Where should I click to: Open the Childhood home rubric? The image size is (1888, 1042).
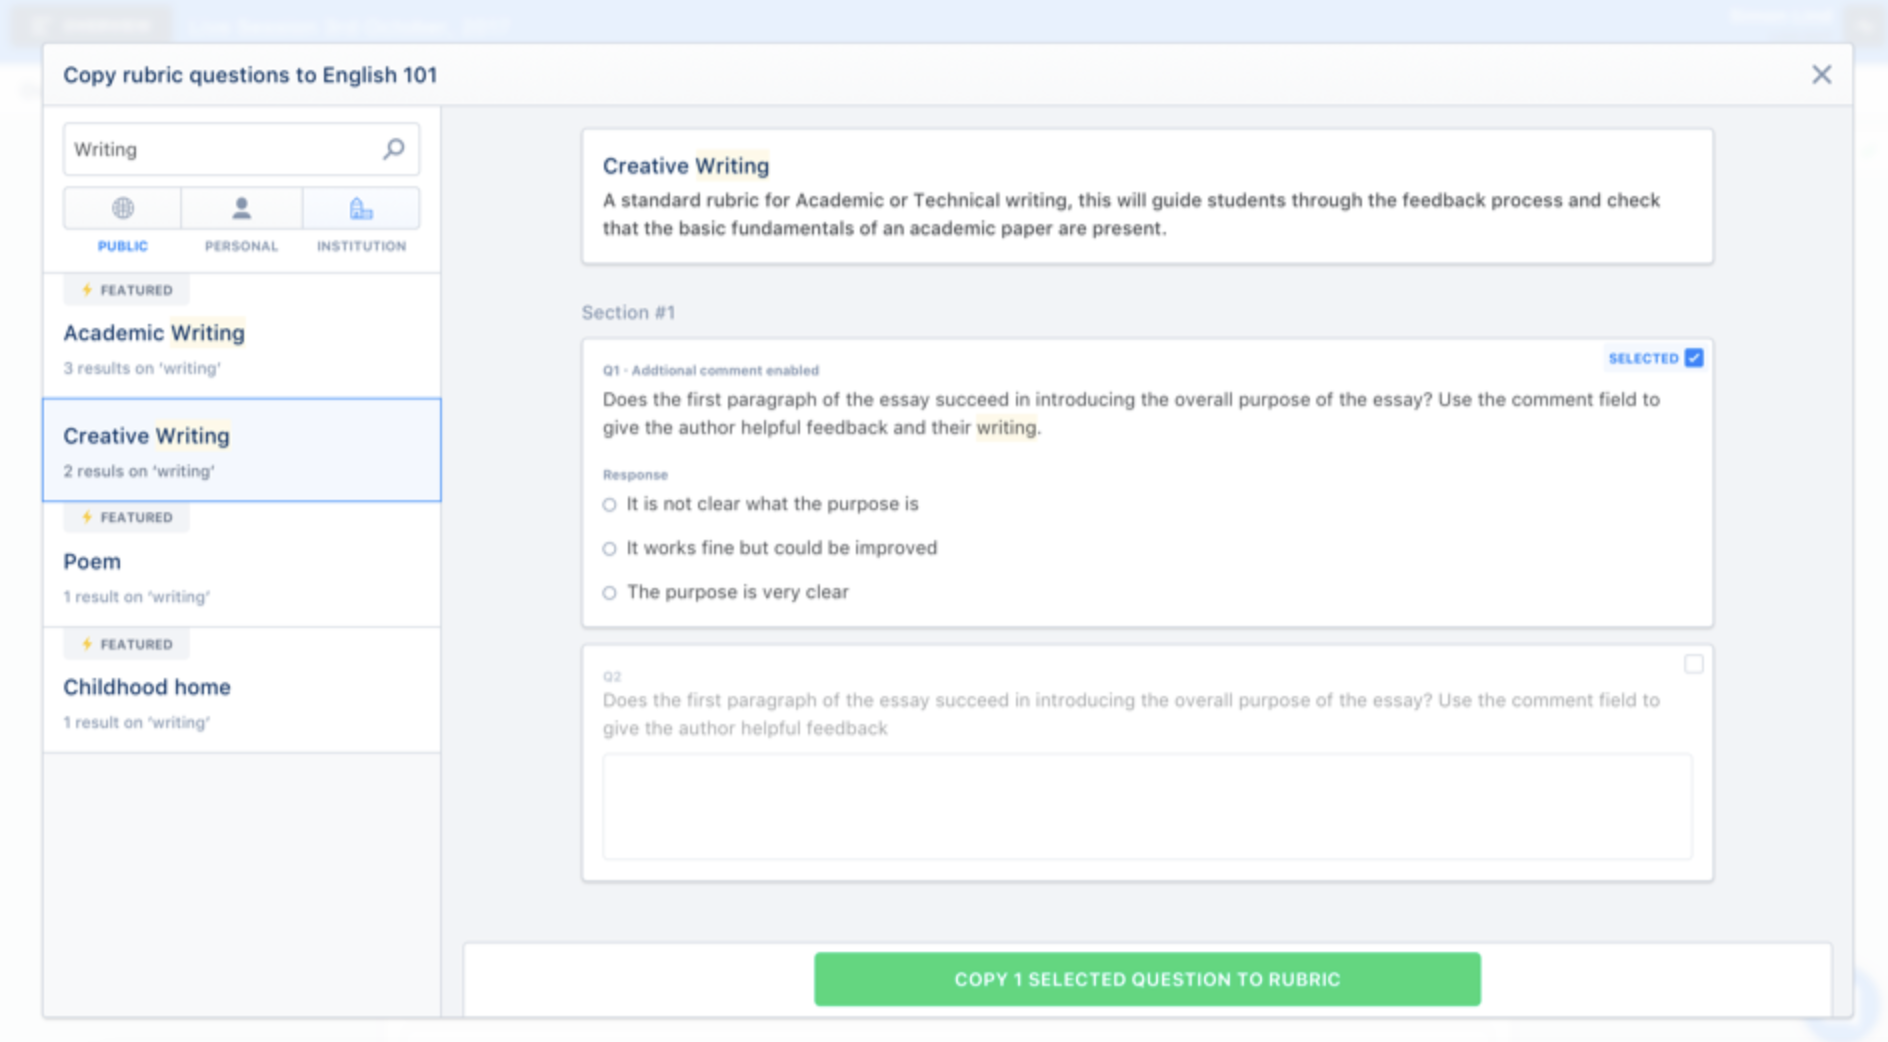point(146,687)
